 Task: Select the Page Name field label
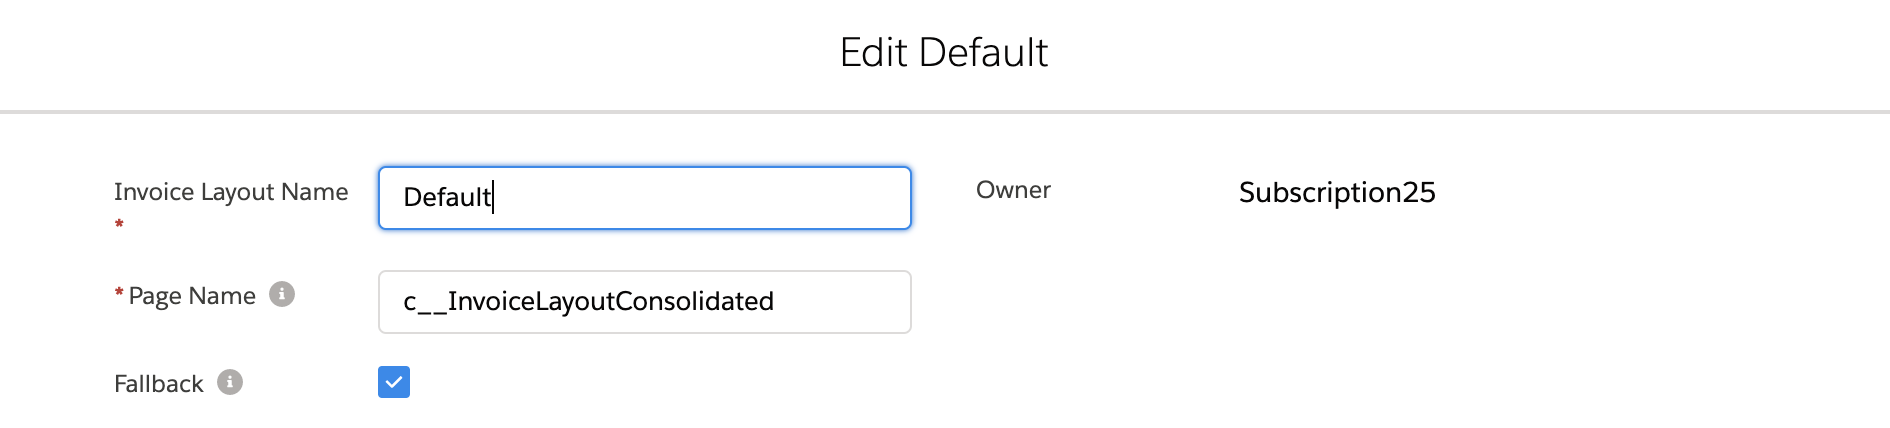pyautogui.click(x=192, y=296)
